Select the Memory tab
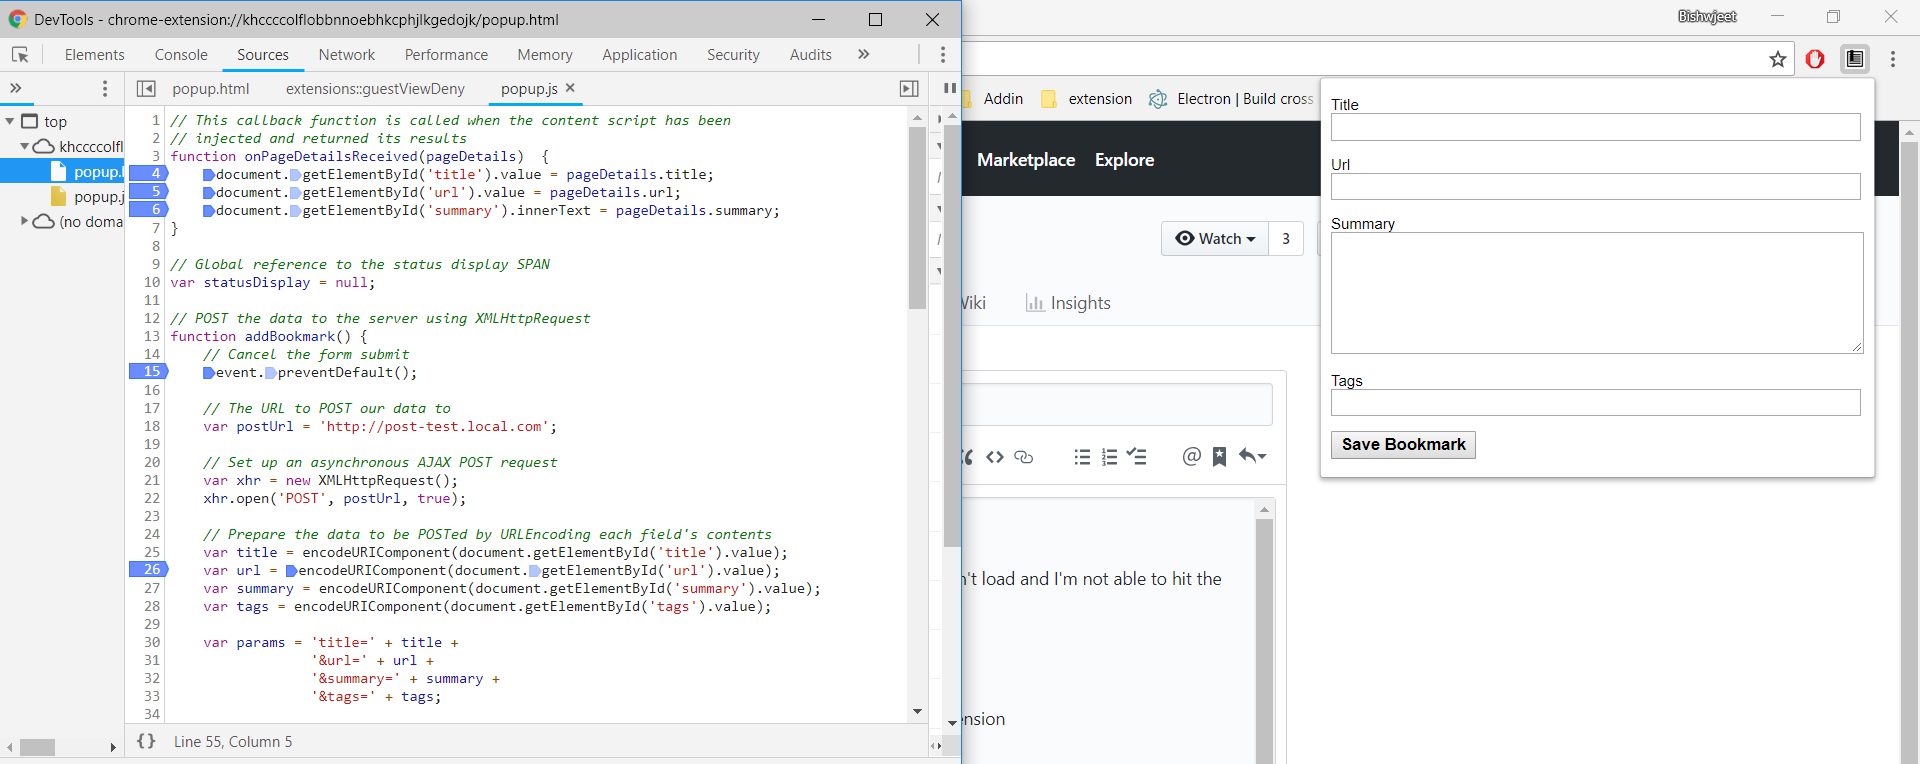The height and width of the screenshot is (764, 1920). tap(545, 55)
